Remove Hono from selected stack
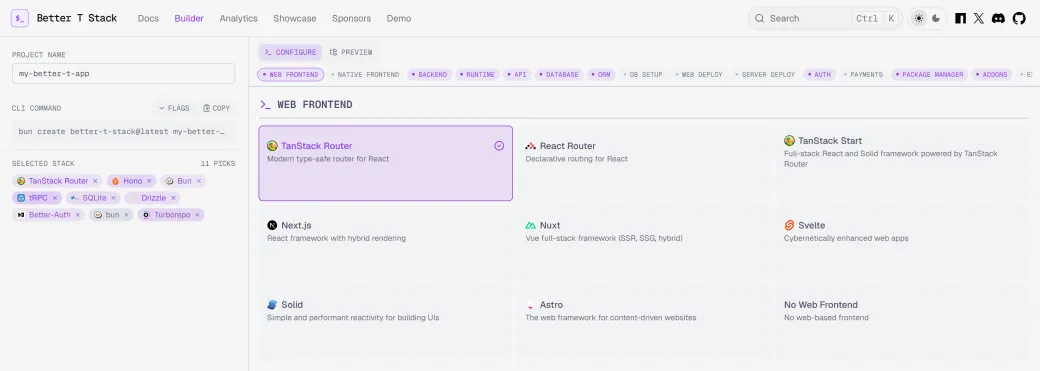The image size is (1040, 371). [149, 181]
